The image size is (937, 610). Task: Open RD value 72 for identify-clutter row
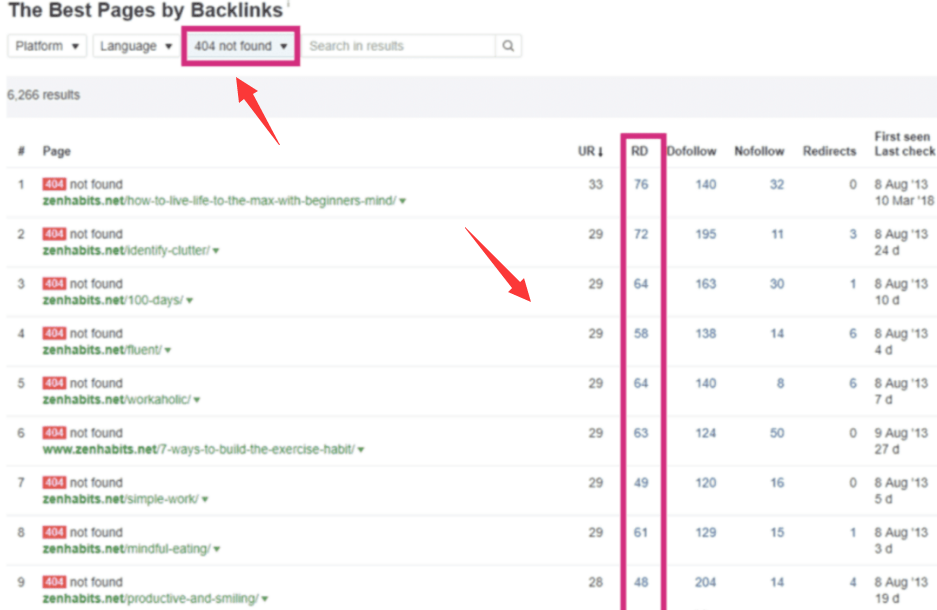641,234
